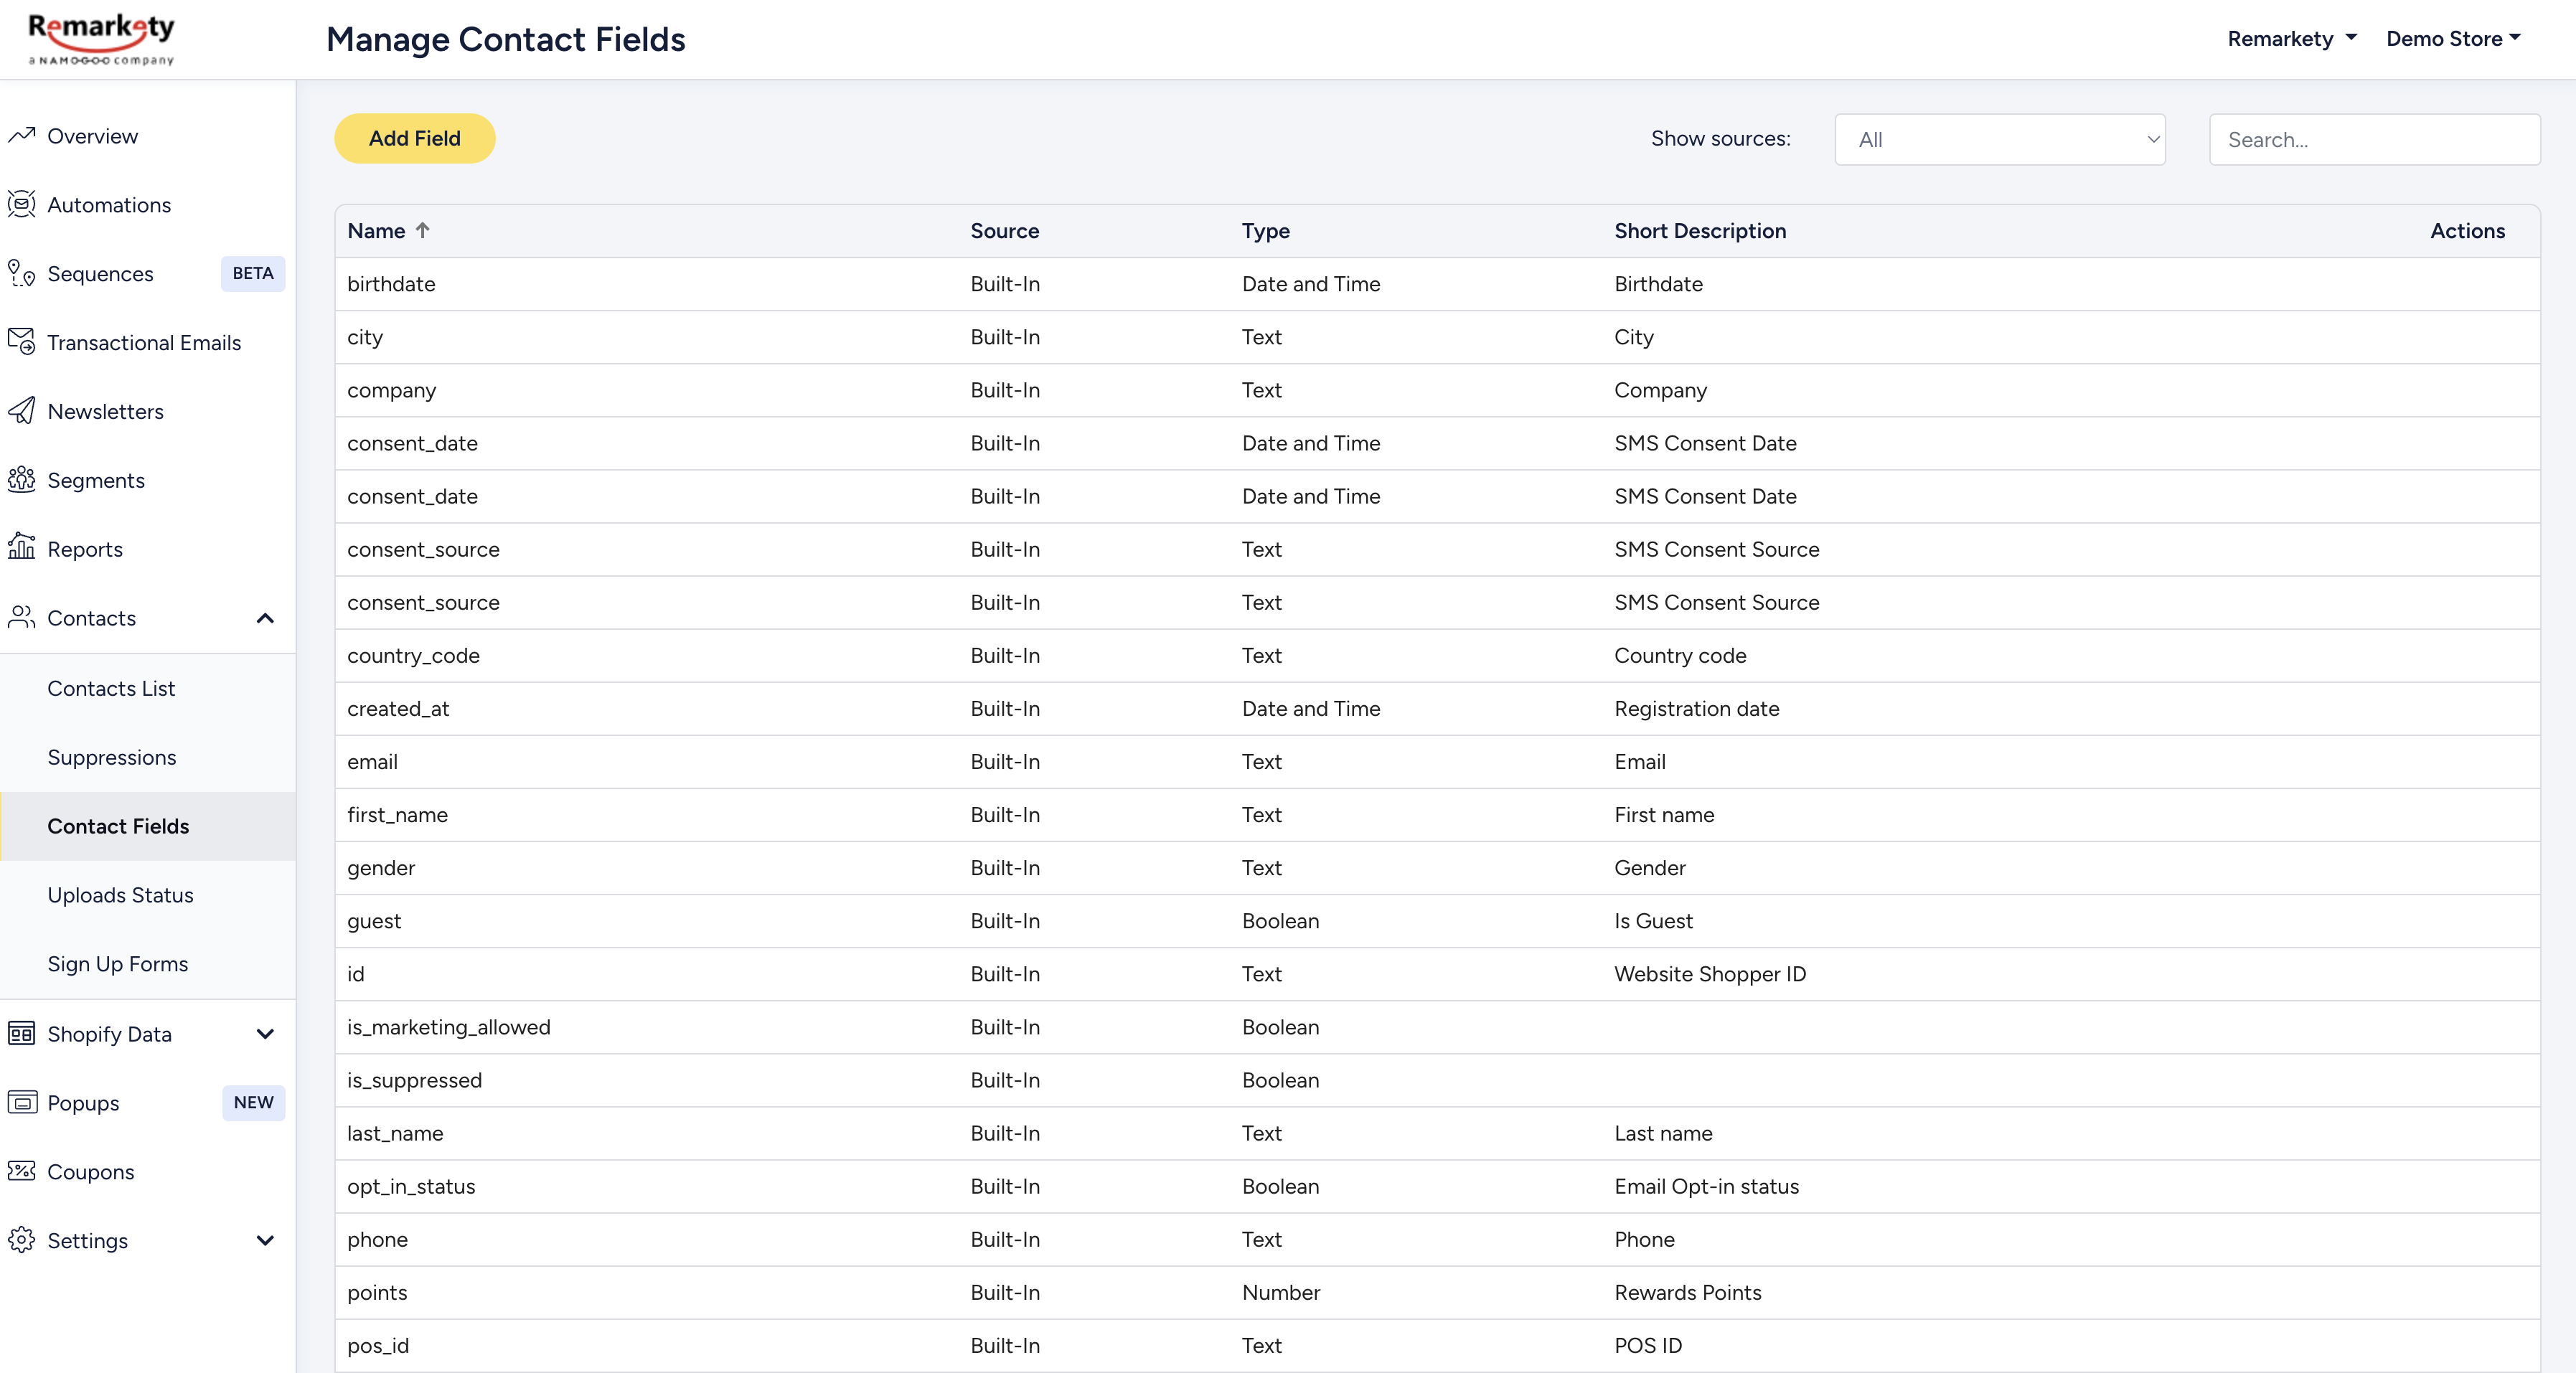Open Uploads Status submenu item
Viewport: 2576px width, 1373px height.
(x=120, y=895)
